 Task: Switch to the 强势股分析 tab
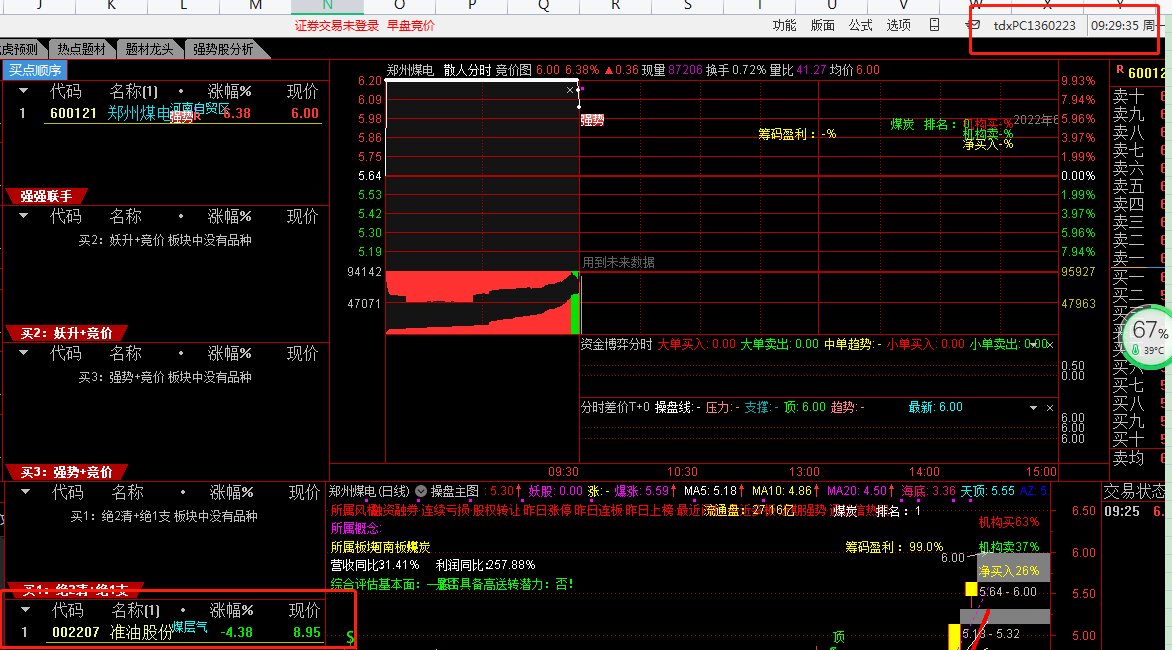pyautogui.click(x=223, y=49)
